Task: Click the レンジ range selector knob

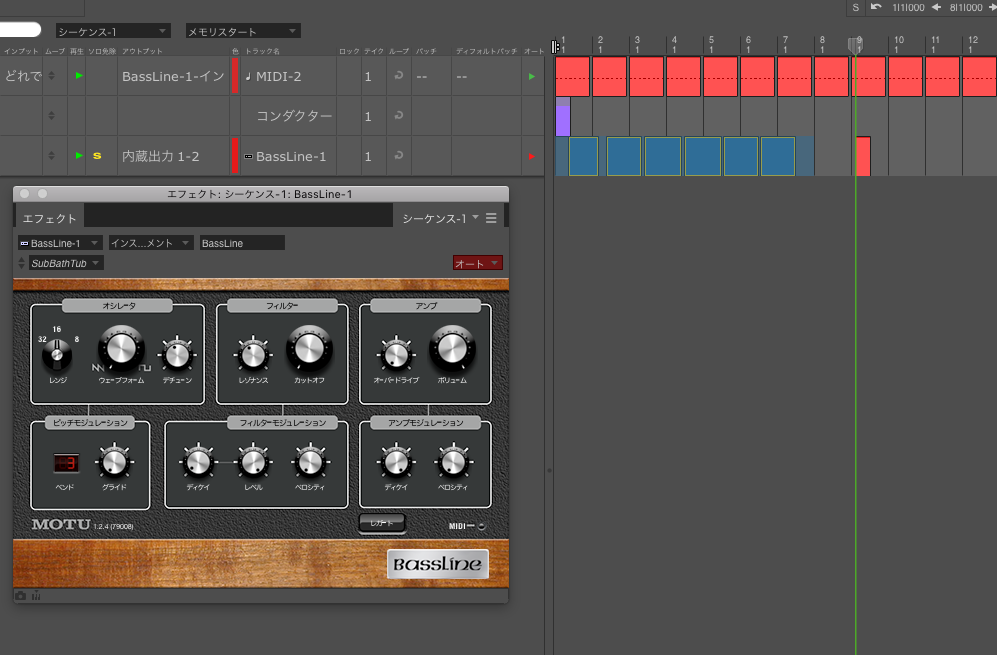Action: (x=57, y=354)
